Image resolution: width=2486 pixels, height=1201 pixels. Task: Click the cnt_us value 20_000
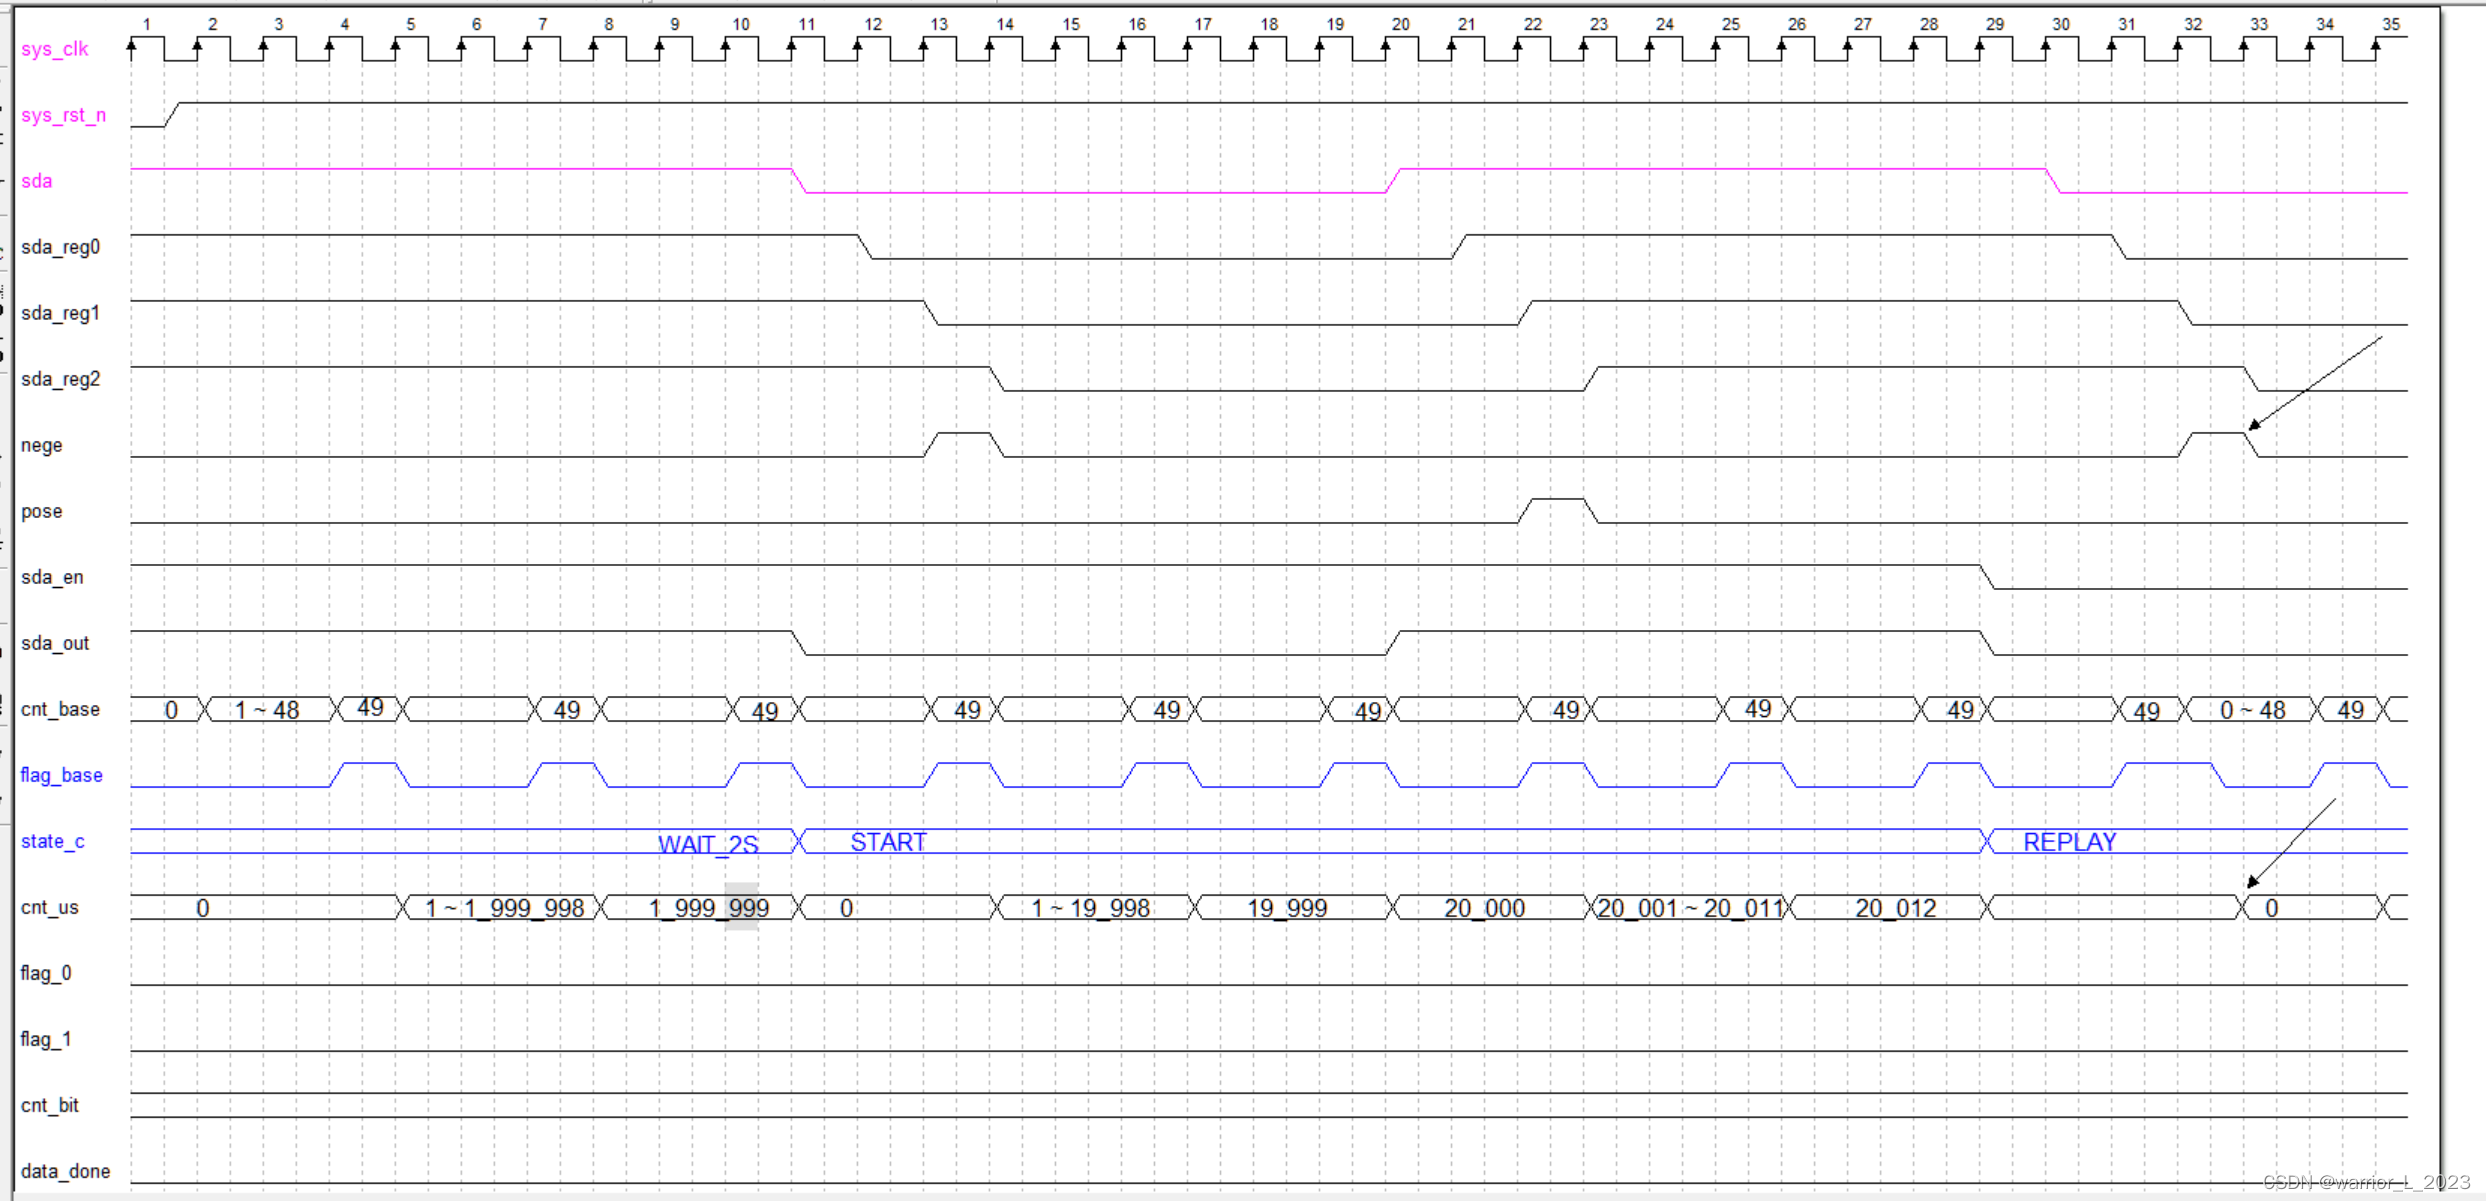1484,908
